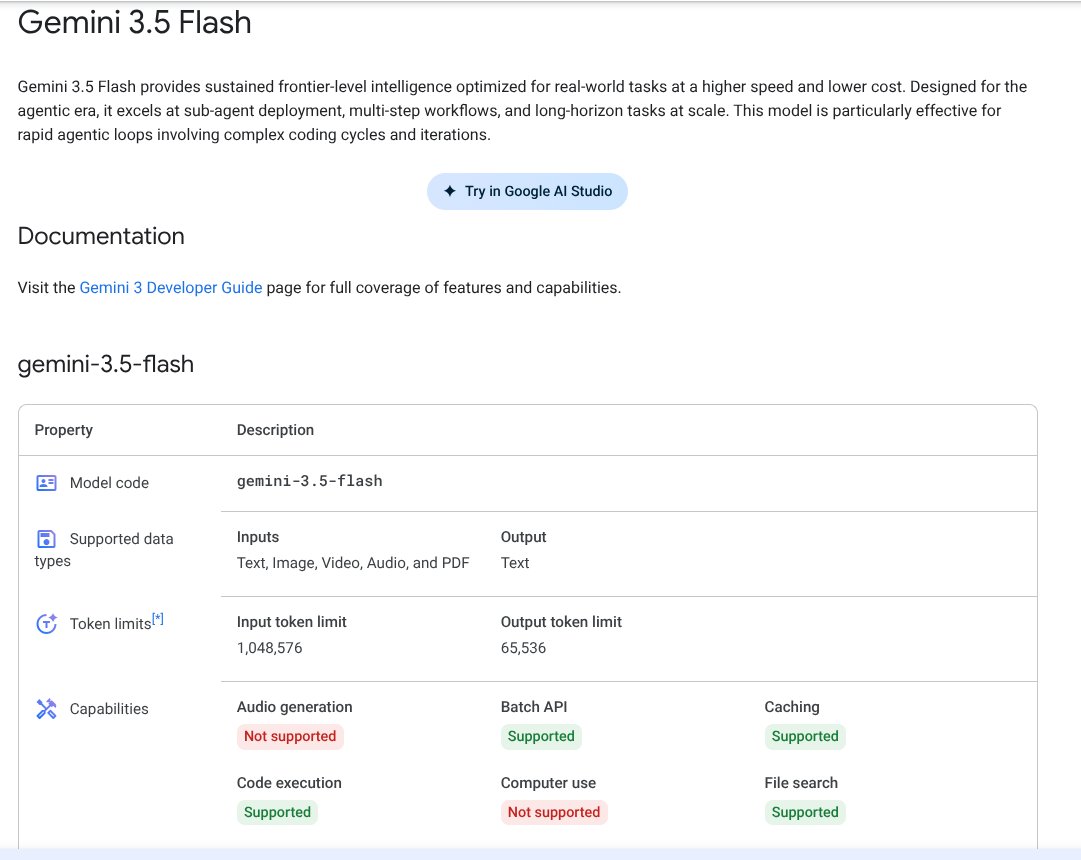Select the 1,048,576 input token value

[270, 648]
